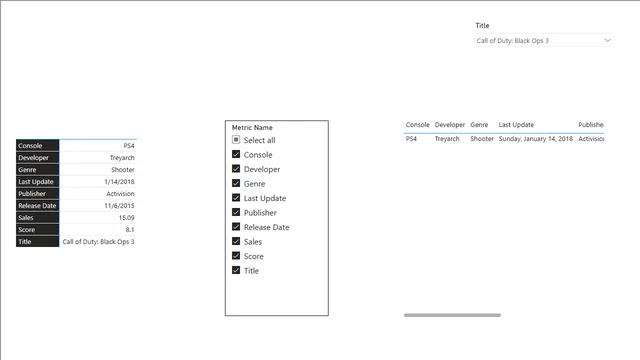Click the Title slicer label
Viewport: 640px width, 360px height.
482,25
